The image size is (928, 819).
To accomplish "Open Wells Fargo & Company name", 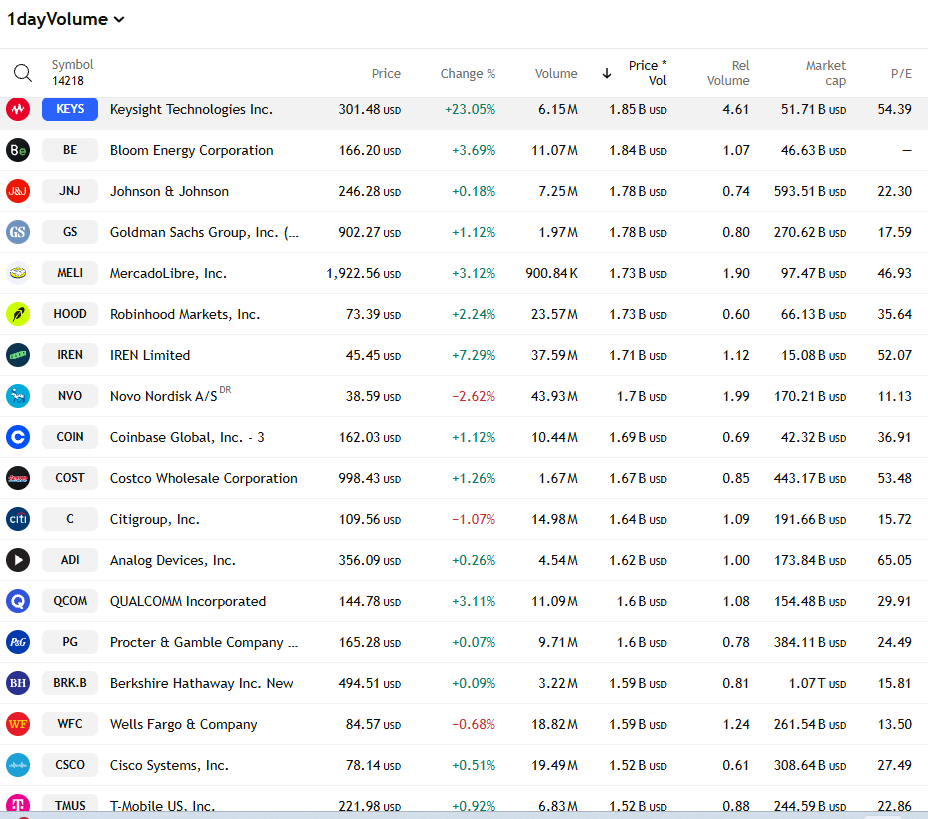I will tap(183, 724).
